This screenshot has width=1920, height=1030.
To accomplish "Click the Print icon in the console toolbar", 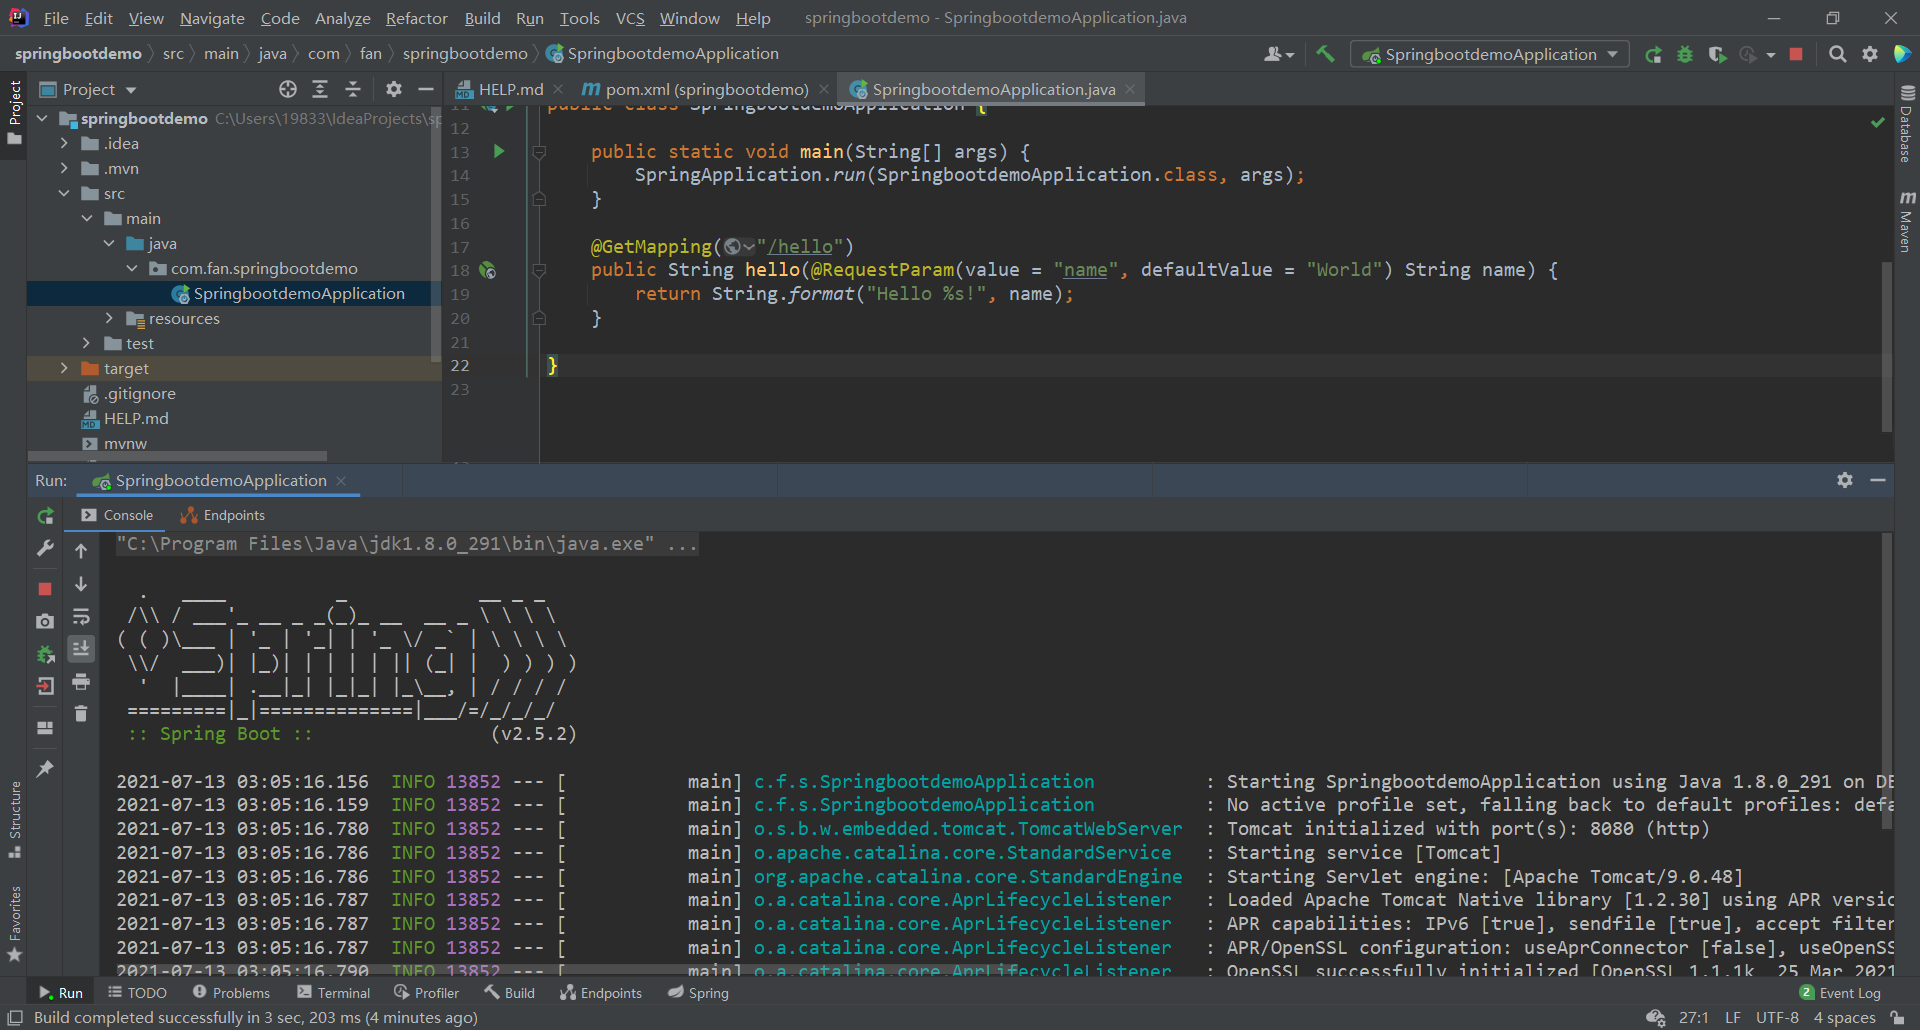I will point(81,683).
